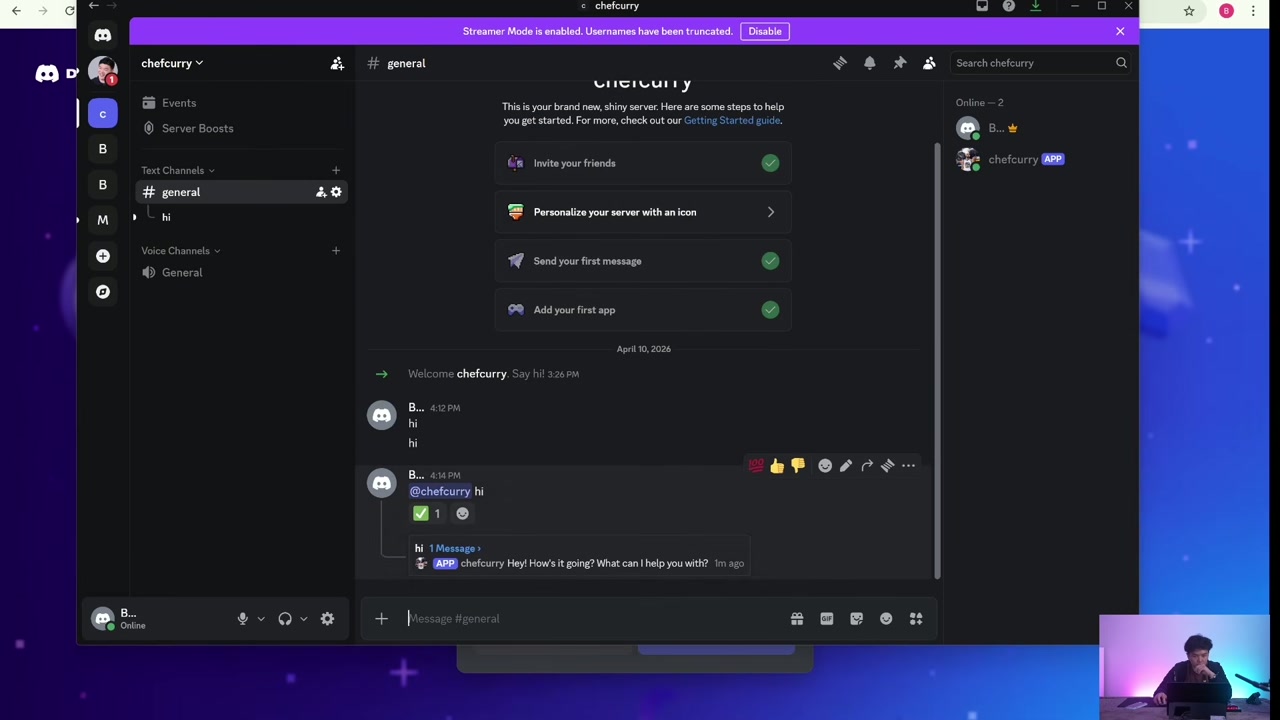The height and width of the screenshot is (720, 1280).
Task: Select 'Add your first app' step
Action: [643, 310]
